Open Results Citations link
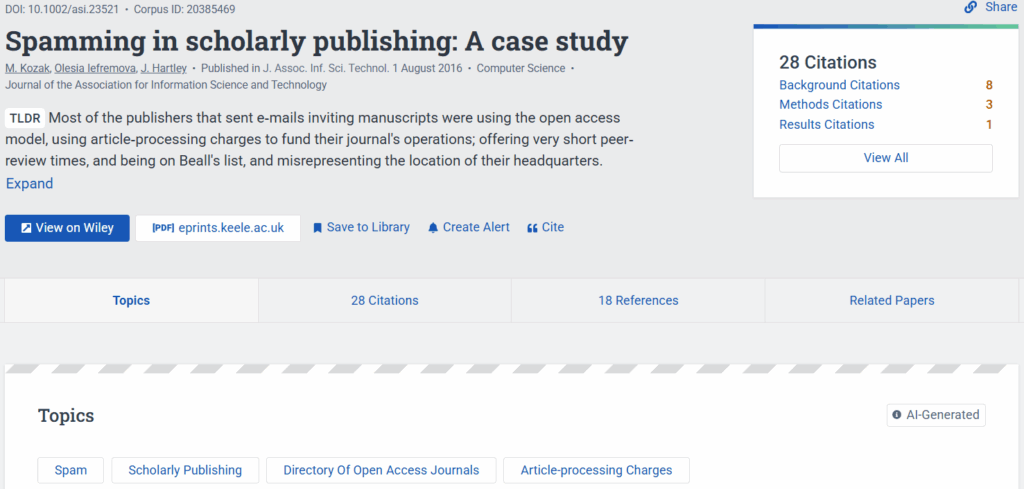Image resolution: width=1024 pixels, height=489 pixels. click(826, 125)
